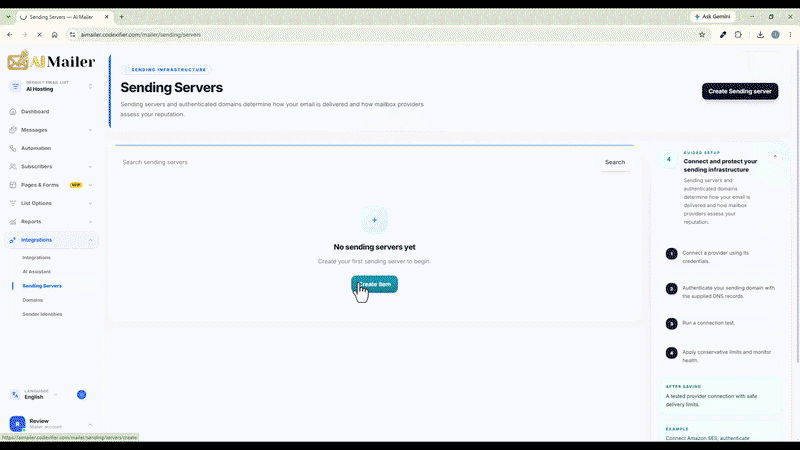Open the Sender Identities submenu item
This screenshot has width=800, height=450.
coord(42,314)
